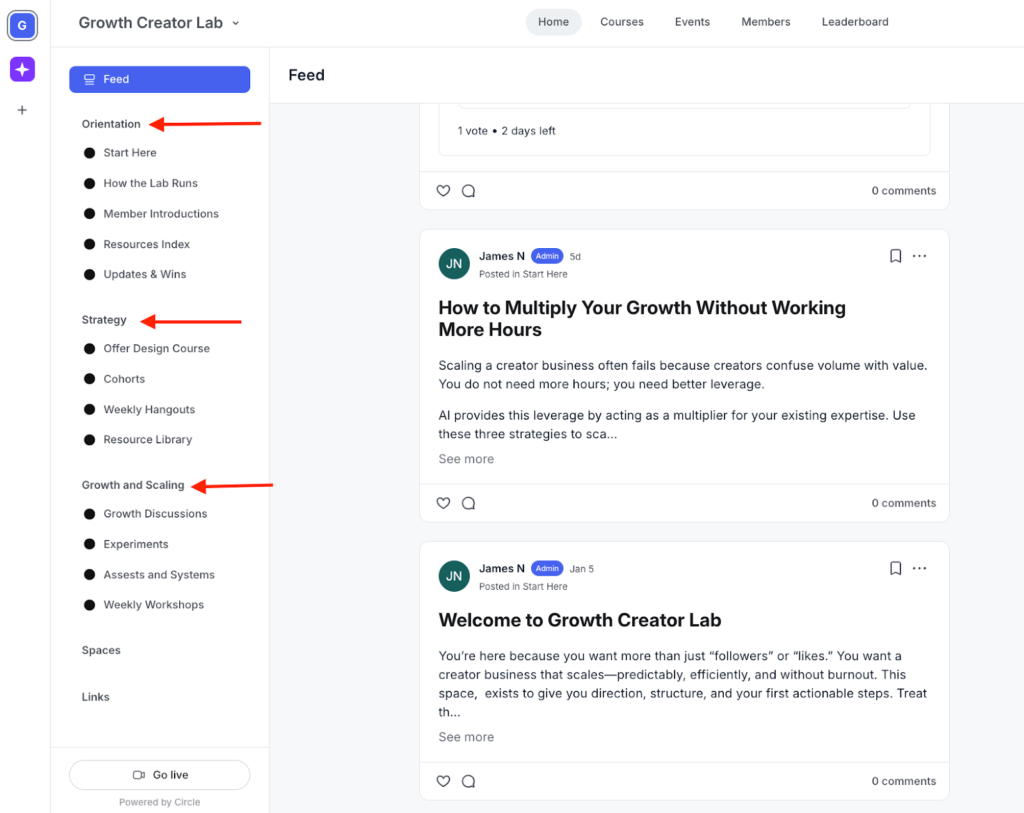Like the Welcome to Growth Creator Lab post
Screen dimensions: 1024x813
pos(443,781)
